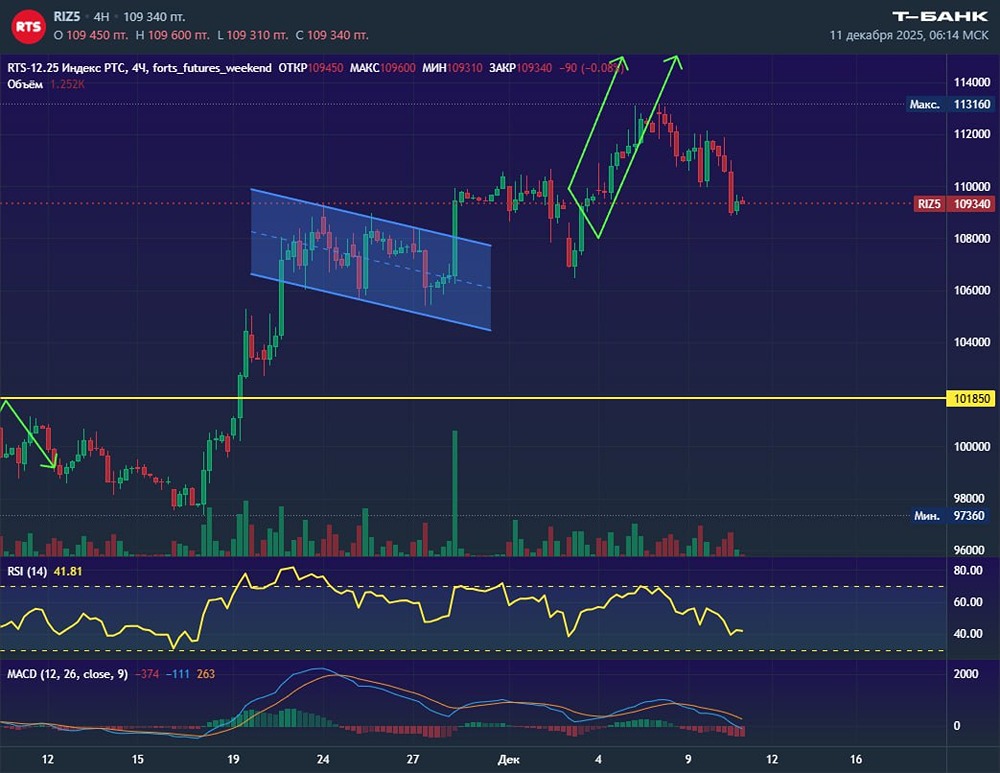Click the RIZ5 109340 current price tag
Screen dimensions: 1000x773
954,204
